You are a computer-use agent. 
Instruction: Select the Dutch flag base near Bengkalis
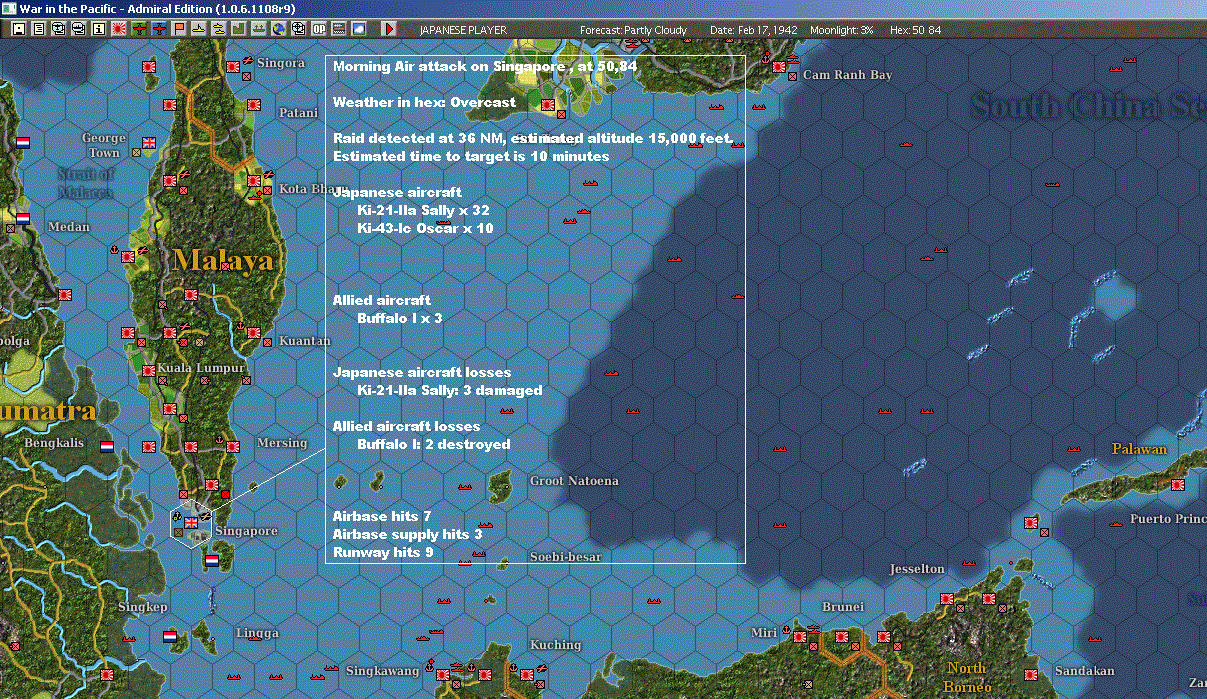point(107,445)
